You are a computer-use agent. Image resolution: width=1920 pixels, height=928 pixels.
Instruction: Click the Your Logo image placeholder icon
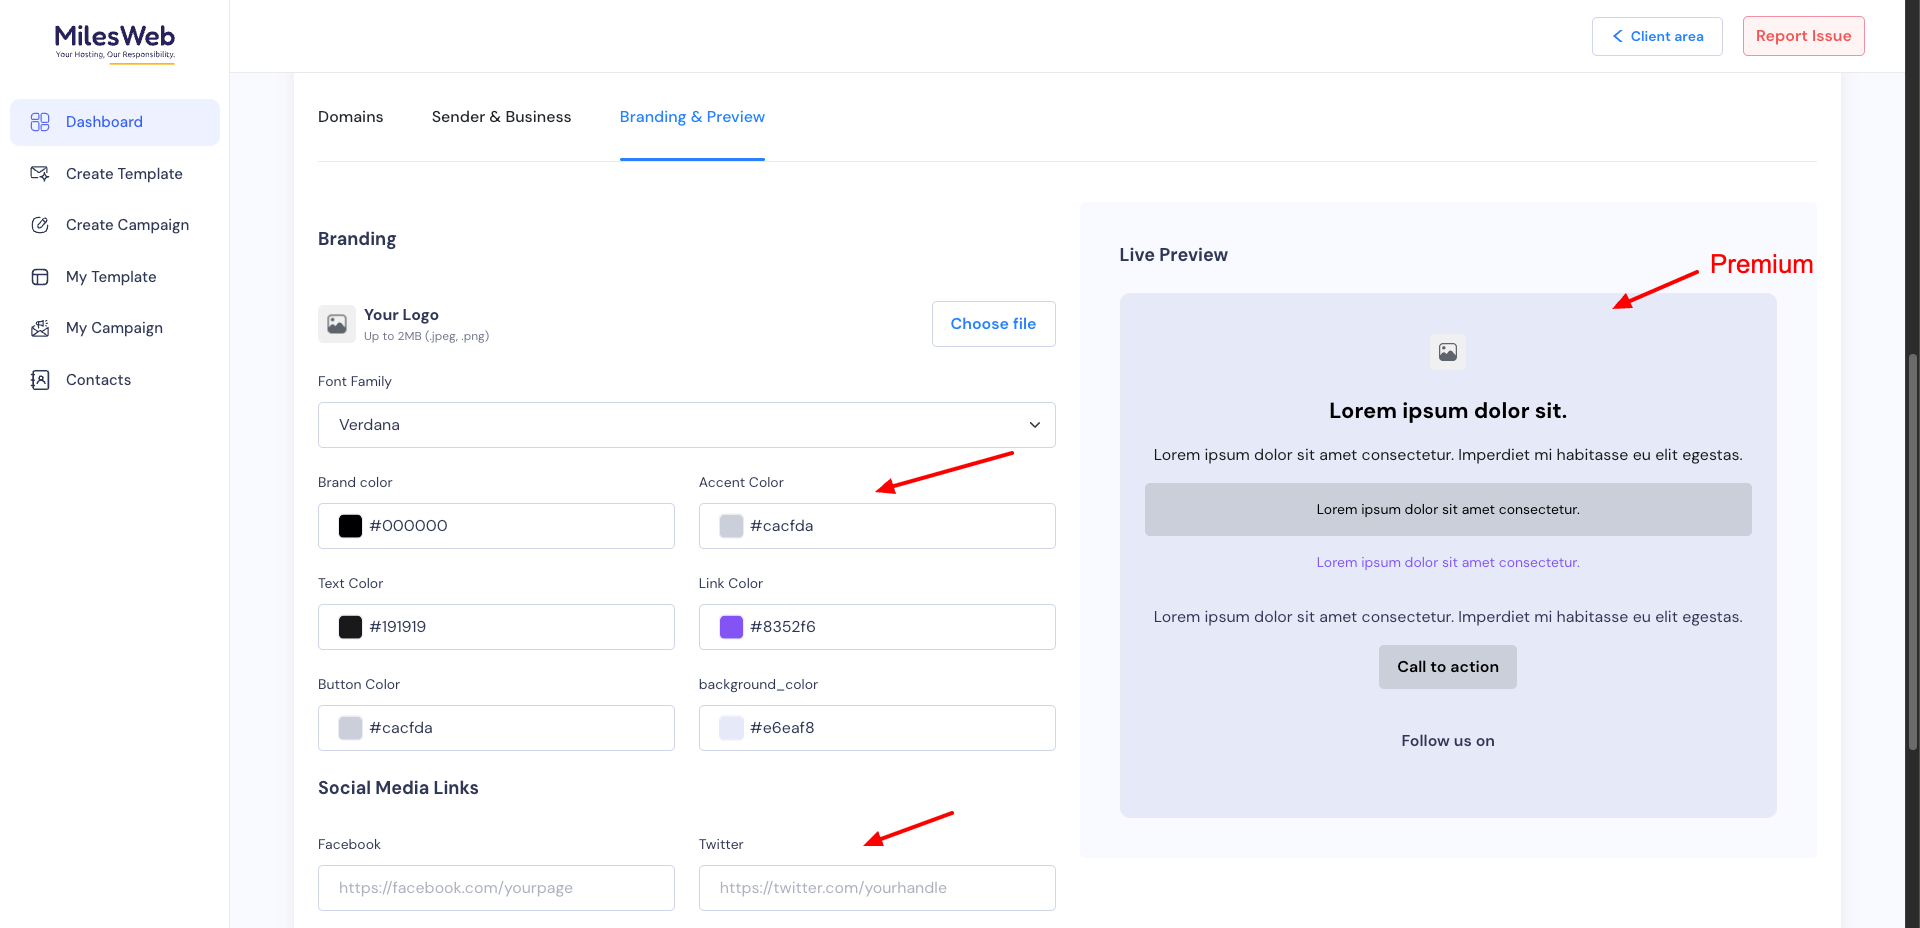[x=337, y=324]
